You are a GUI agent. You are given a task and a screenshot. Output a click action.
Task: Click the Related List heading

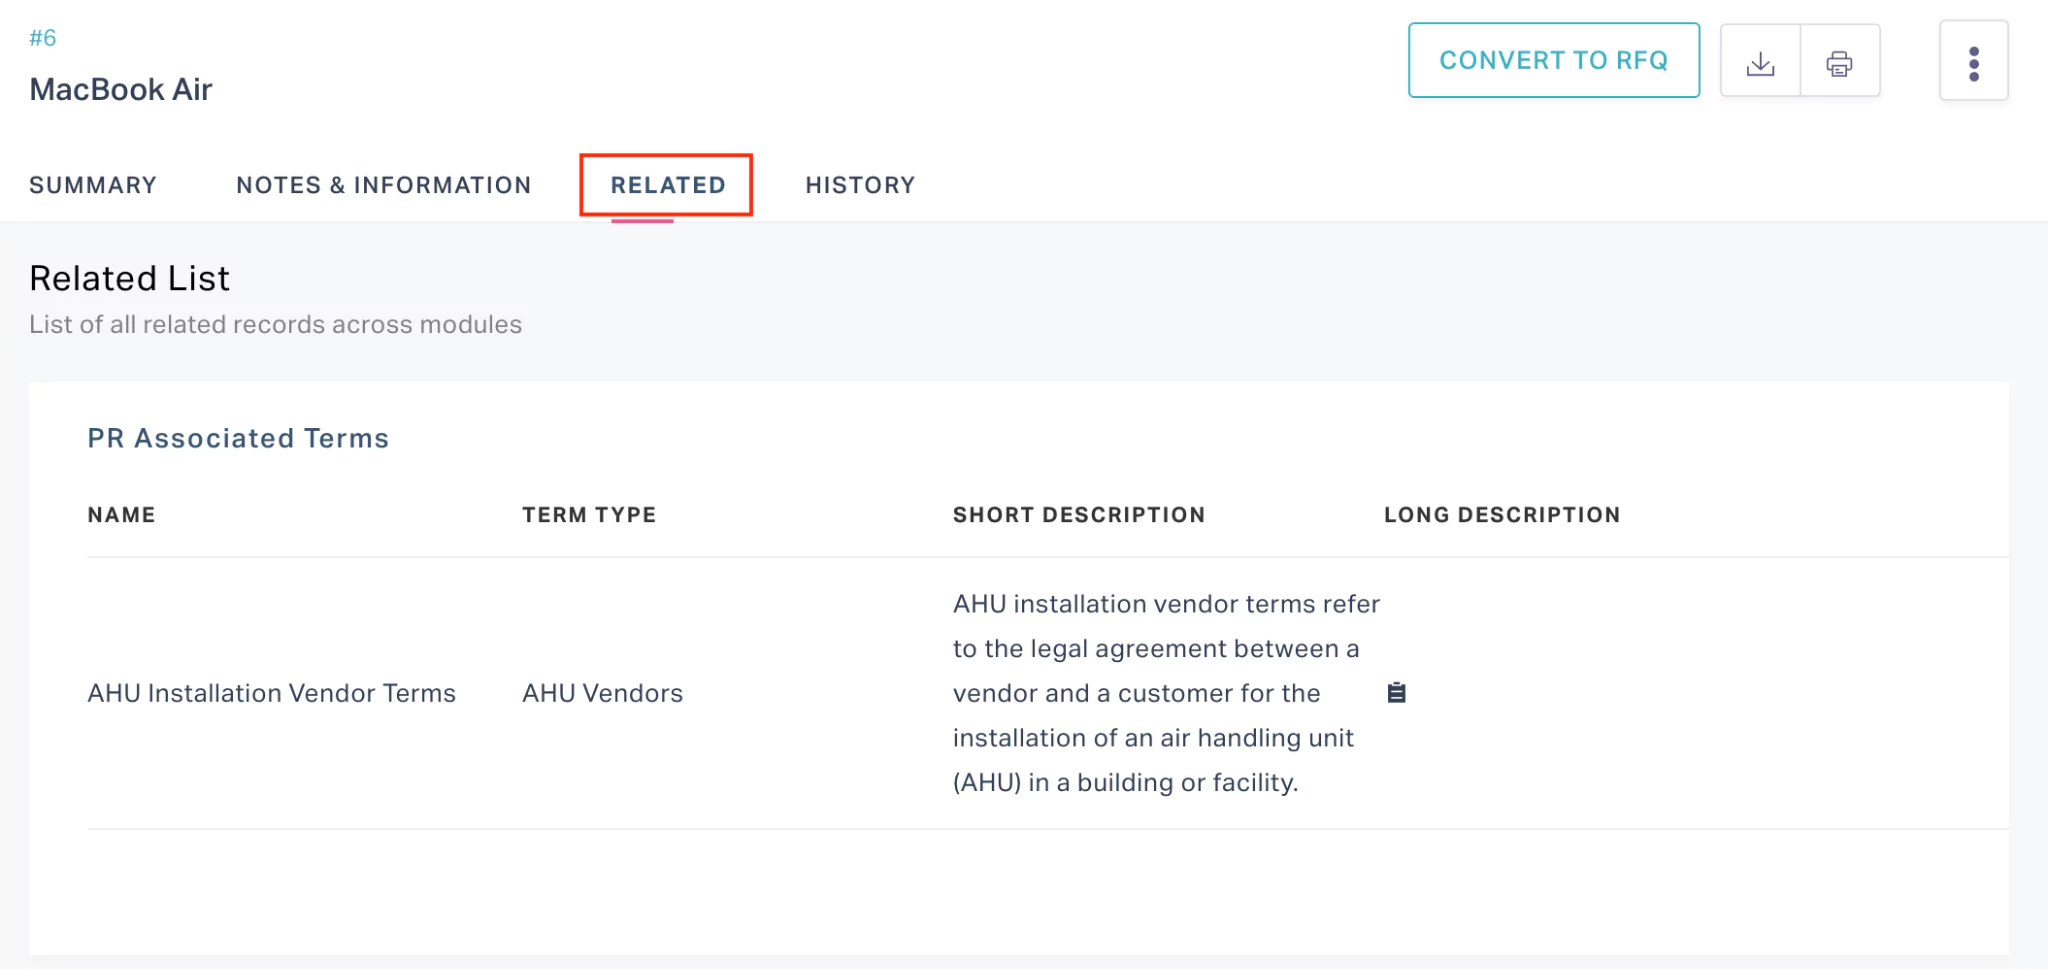(130, 278)
